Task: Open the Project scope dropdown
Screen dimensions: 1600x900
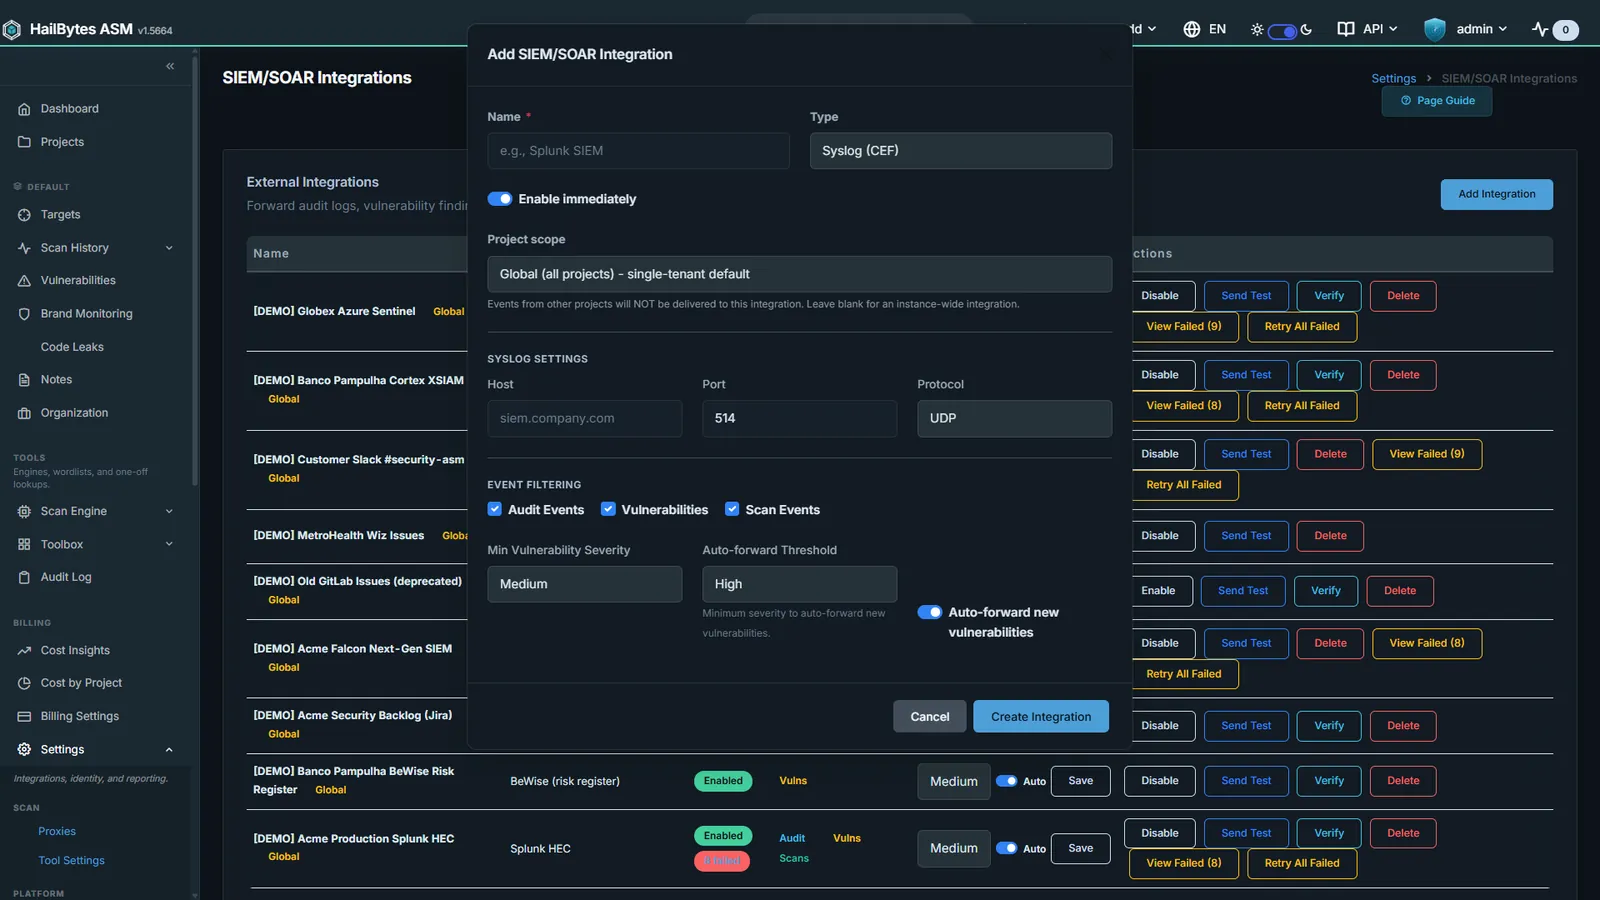Action: (799, 274)
